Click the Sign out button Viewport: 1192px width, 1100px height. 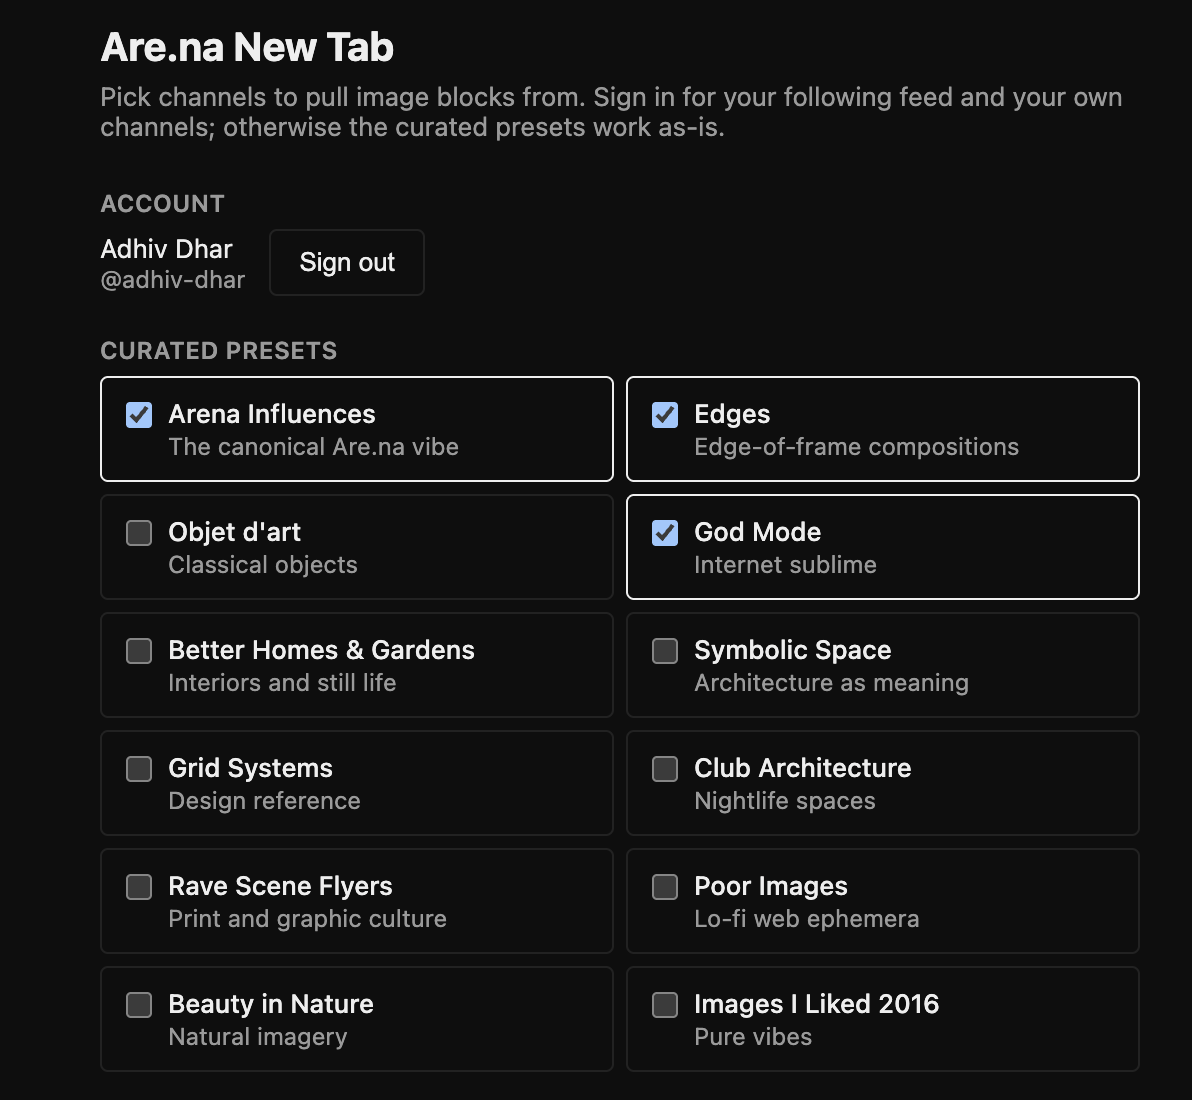point(347,262)
